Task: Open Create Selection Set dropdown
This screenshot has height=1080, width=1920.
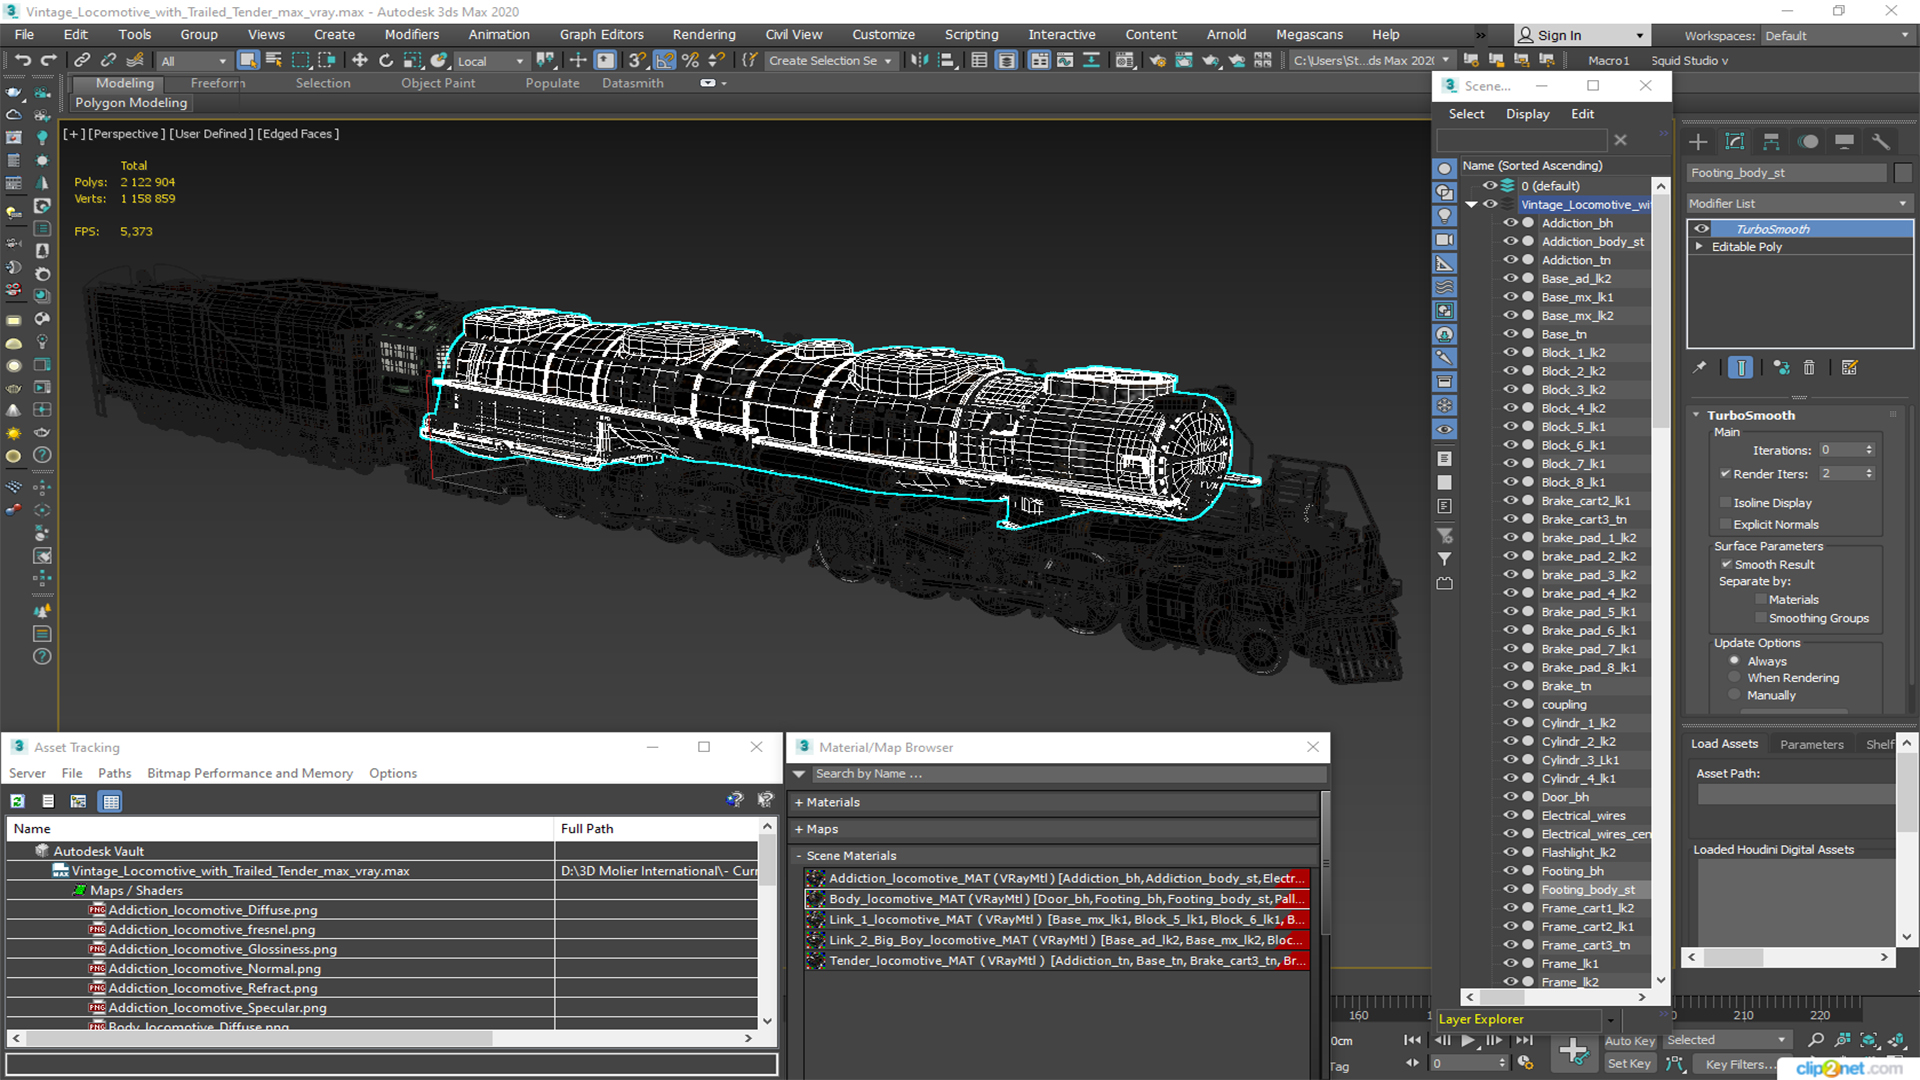Action: coord(831,61)
